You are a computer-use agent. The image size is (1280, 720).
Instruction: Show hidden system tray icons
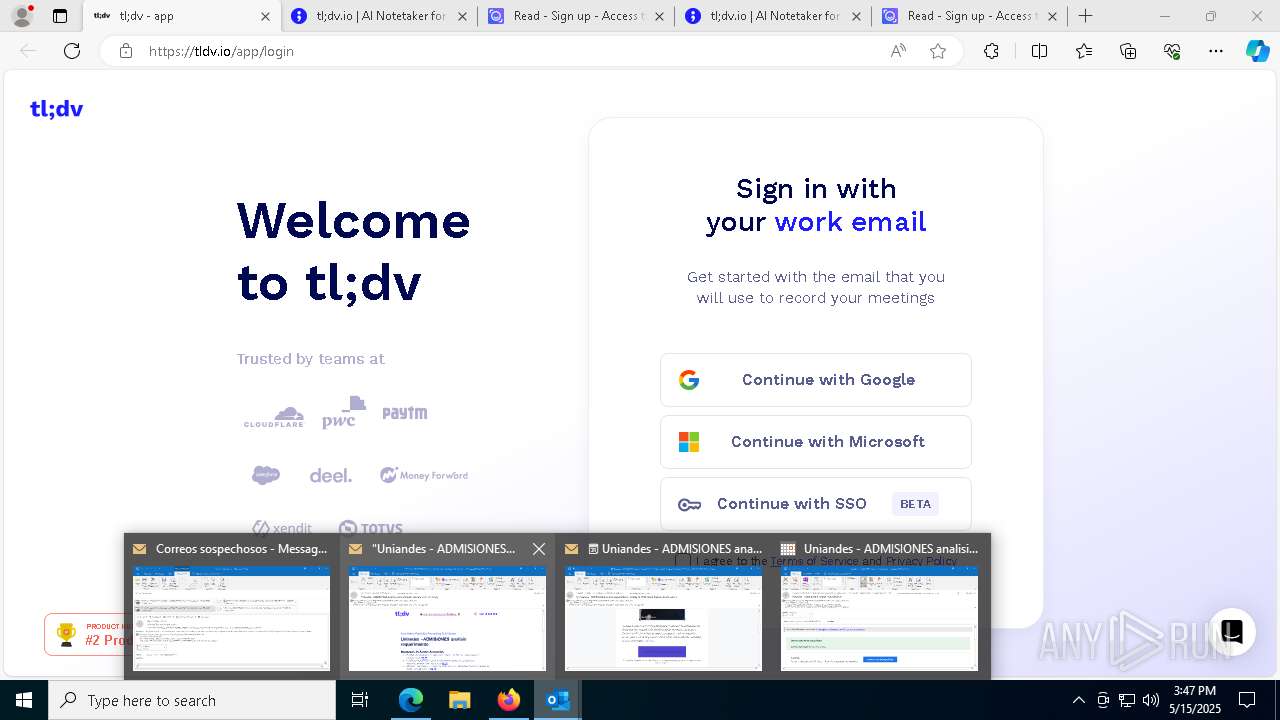(1078, 700)
